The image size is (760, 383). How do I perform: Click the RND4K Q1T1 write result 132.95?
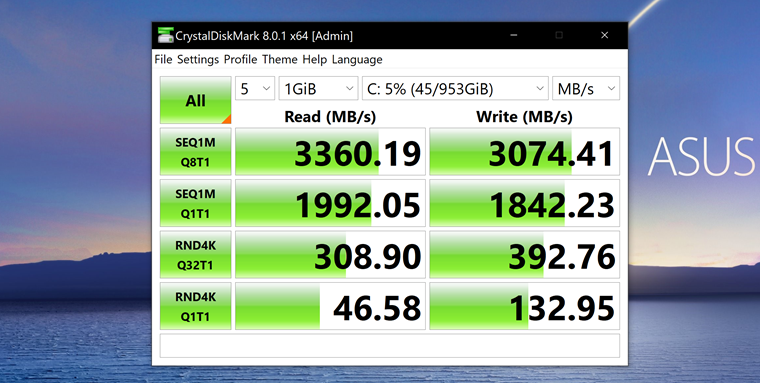click(524, 306)
